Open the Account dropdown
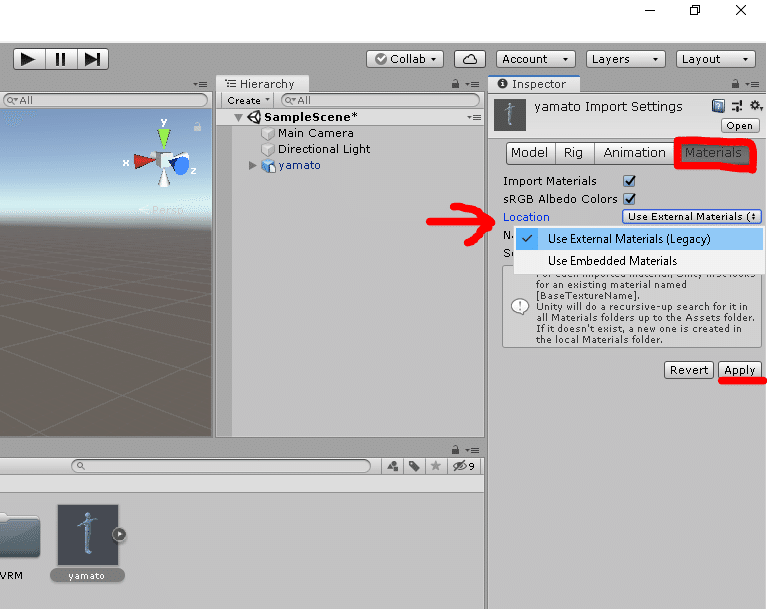Screen dimensions: 767x609 click(x=536, y=59)
